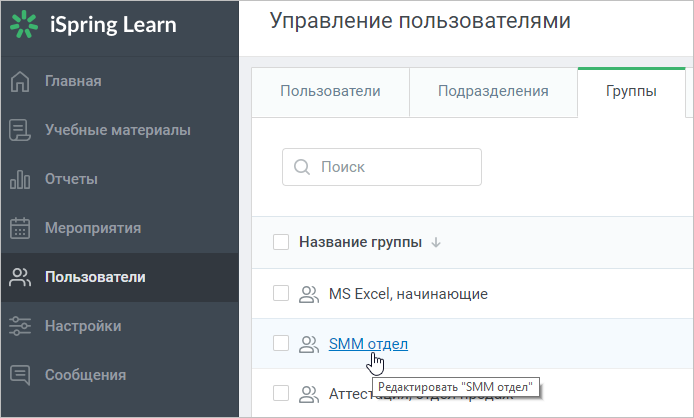Click group icon of Аттестация row
694x418 pixels.
pyautogui.click(x=309, y=394)
